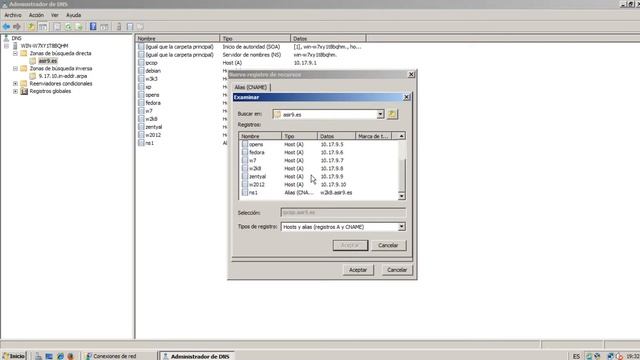
Task: Select the DNS root node icon in the tree
Action: click(x=6, y=38)
